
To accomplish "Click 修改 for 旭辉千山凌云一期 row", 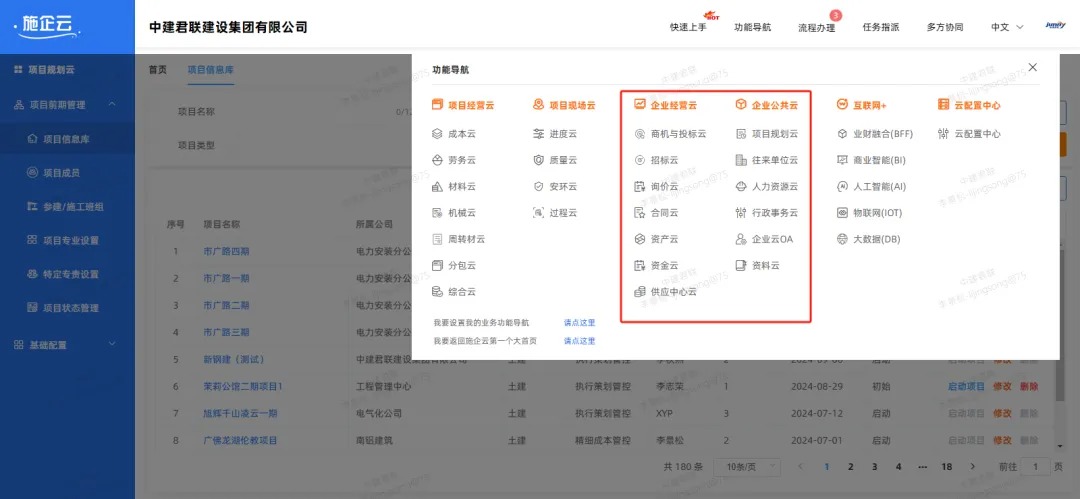I will pos(1002,414).
